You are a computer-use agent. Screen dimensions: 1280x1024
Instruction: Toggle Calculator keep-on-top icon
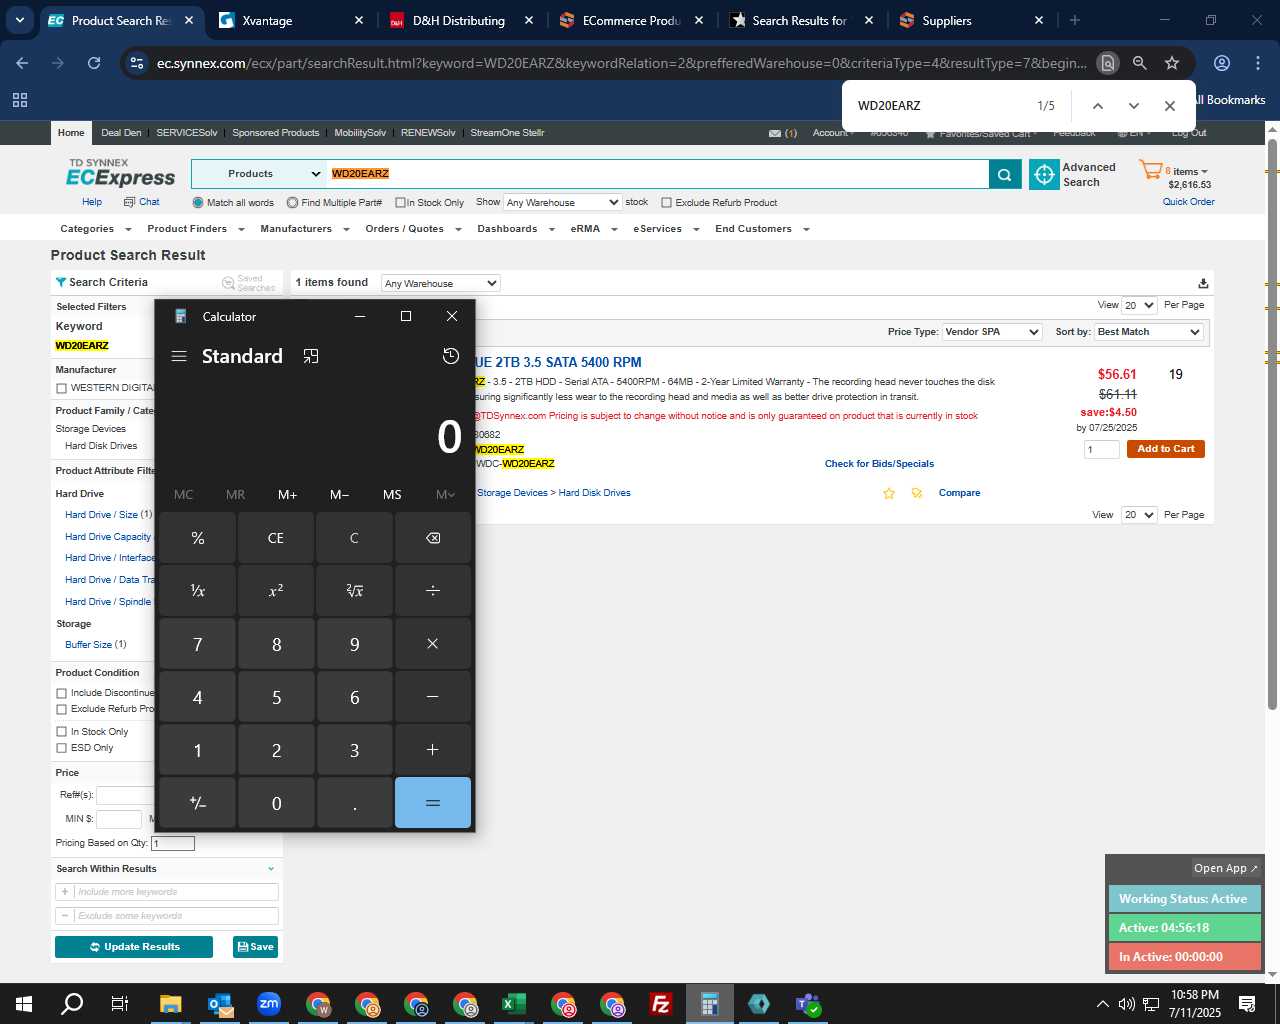coord(311,356)
